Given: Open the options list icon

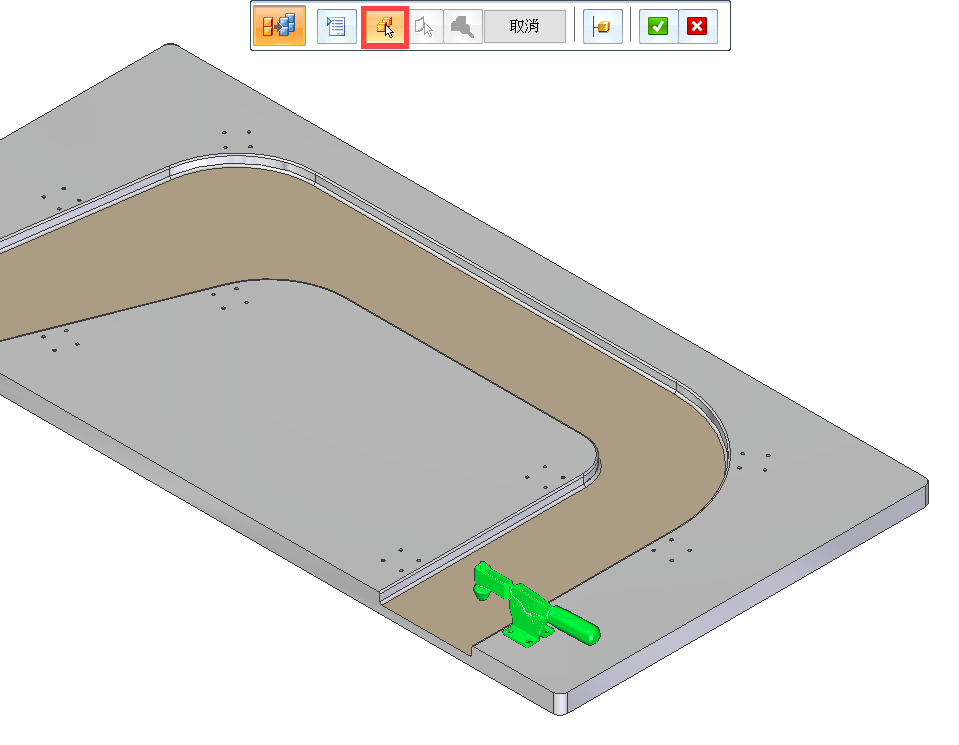Looking at the screenshot, I should 336,26.
